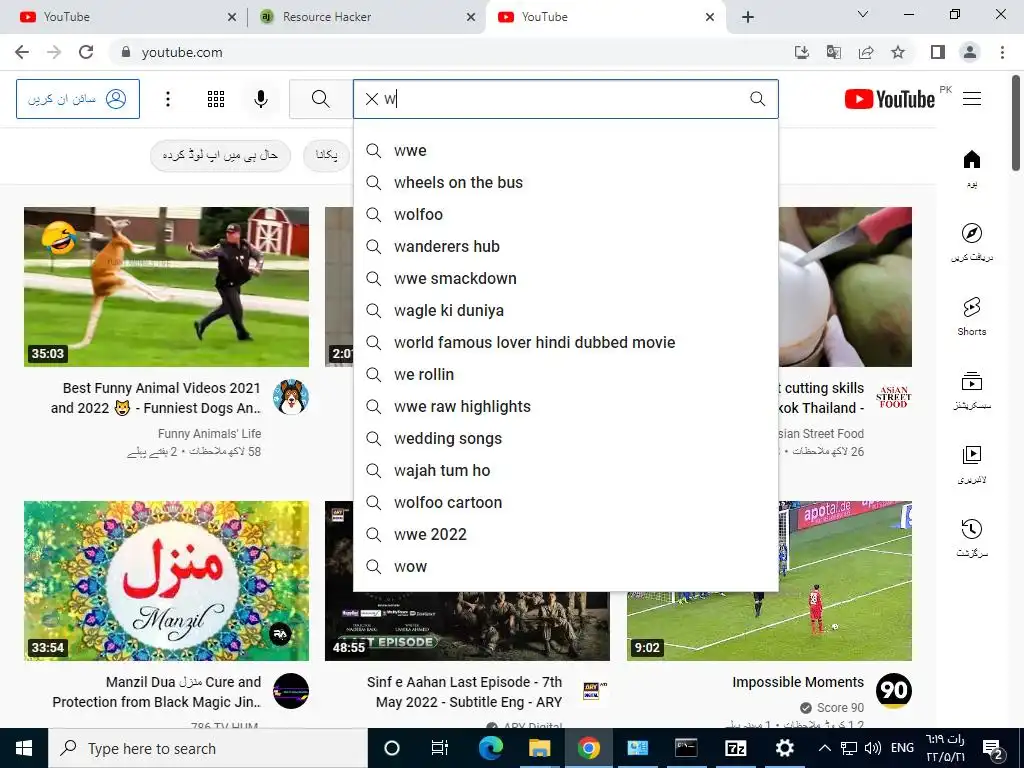Toggle the Chrome side panel icon
This screenshot has width=1024, height=768.
click(938, 52)
